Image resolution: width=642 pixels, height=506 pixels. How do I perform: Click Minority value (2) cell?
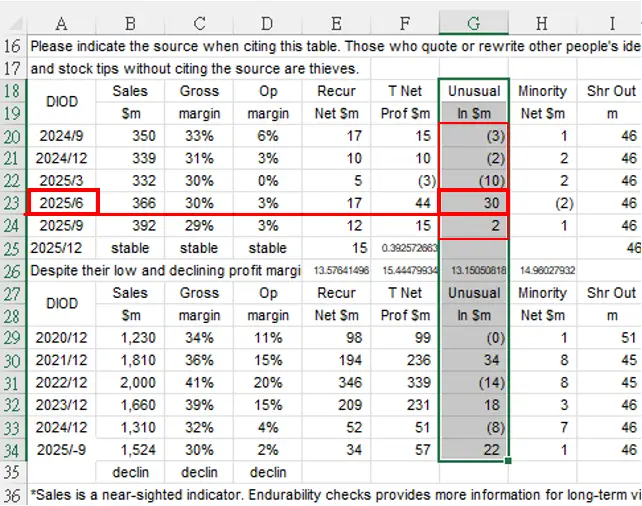coord(542,202)
